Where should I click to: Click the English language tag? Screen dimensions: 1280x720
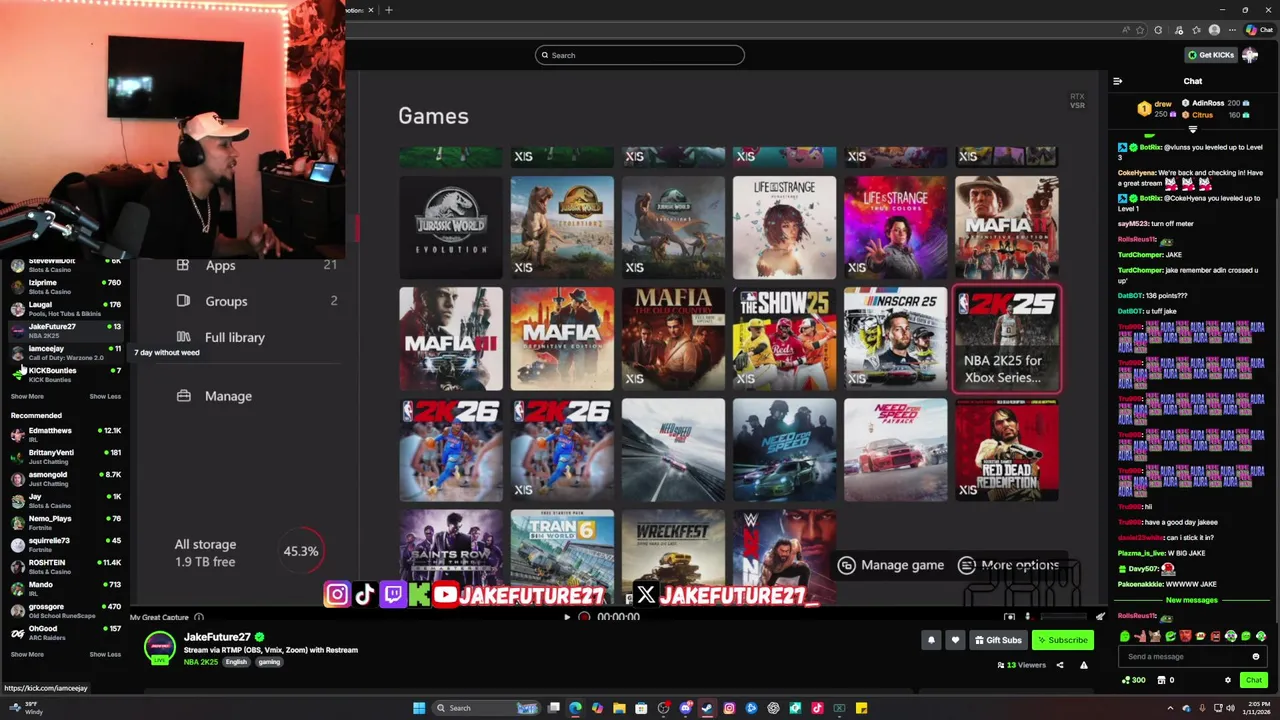(x=236, y=662)
